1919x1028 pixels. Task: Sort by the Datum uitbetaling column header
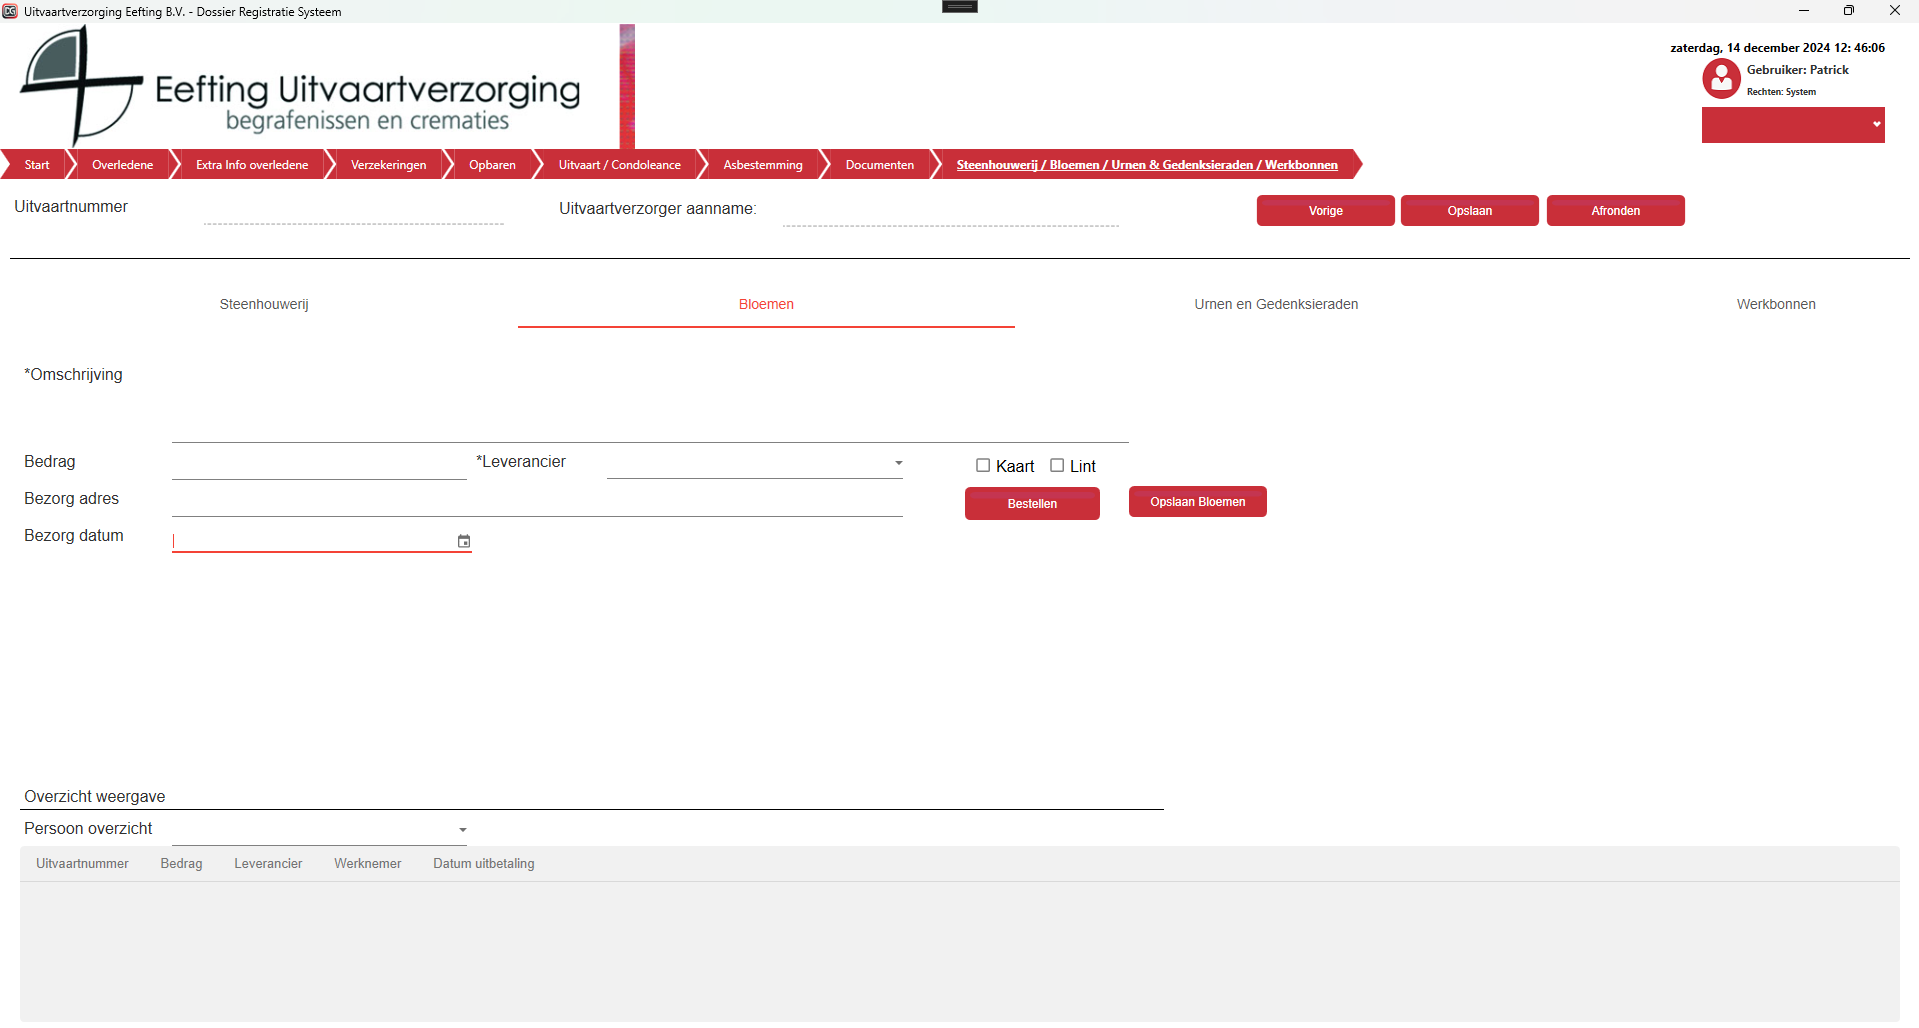pyautogui.click(x=483, y=864)
